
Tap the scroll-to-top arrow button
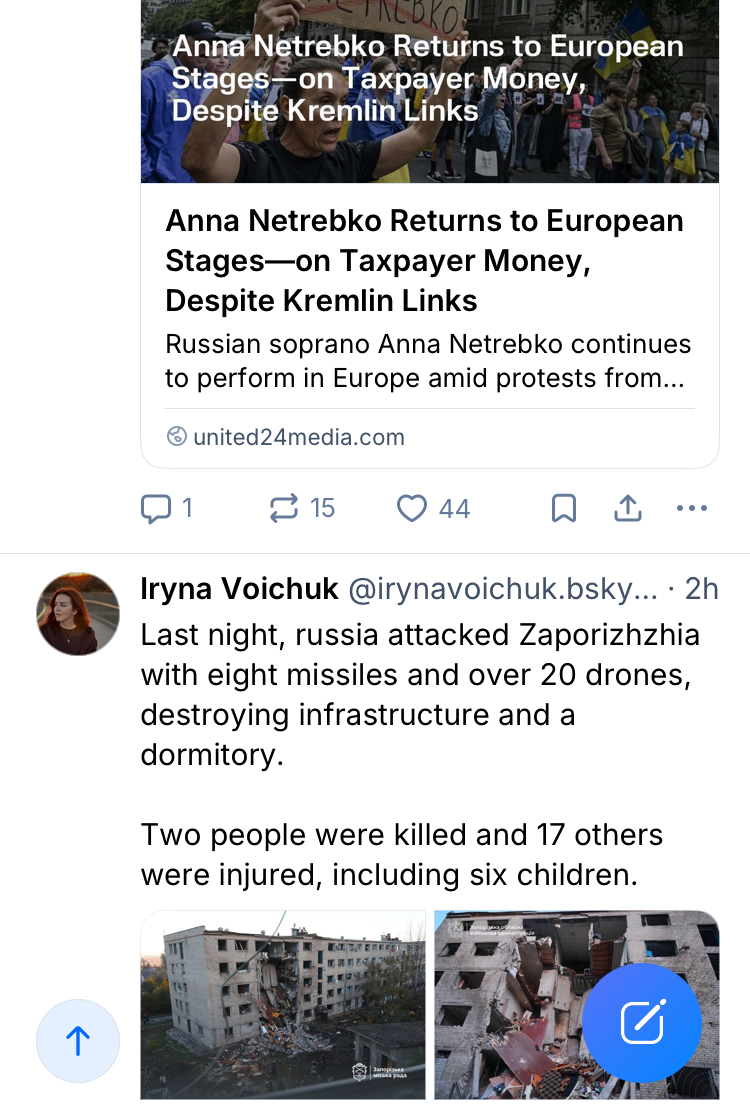[x=78, y=1041]
